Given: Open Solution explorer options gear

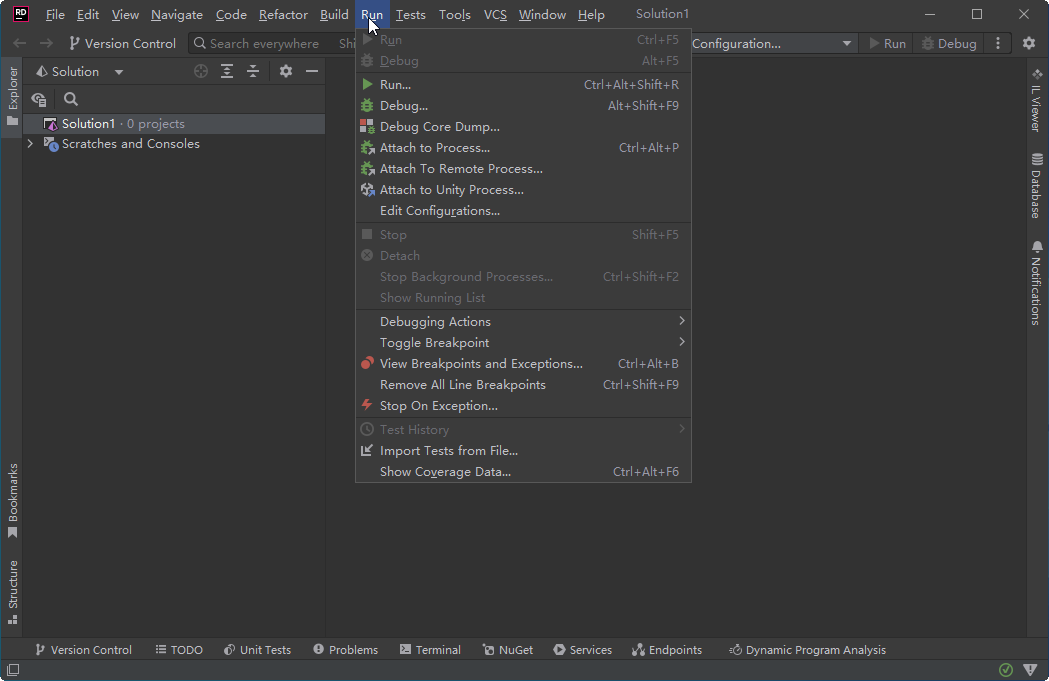Looking at the screenshot, I should pyautogui.click(x=286, y=72).
